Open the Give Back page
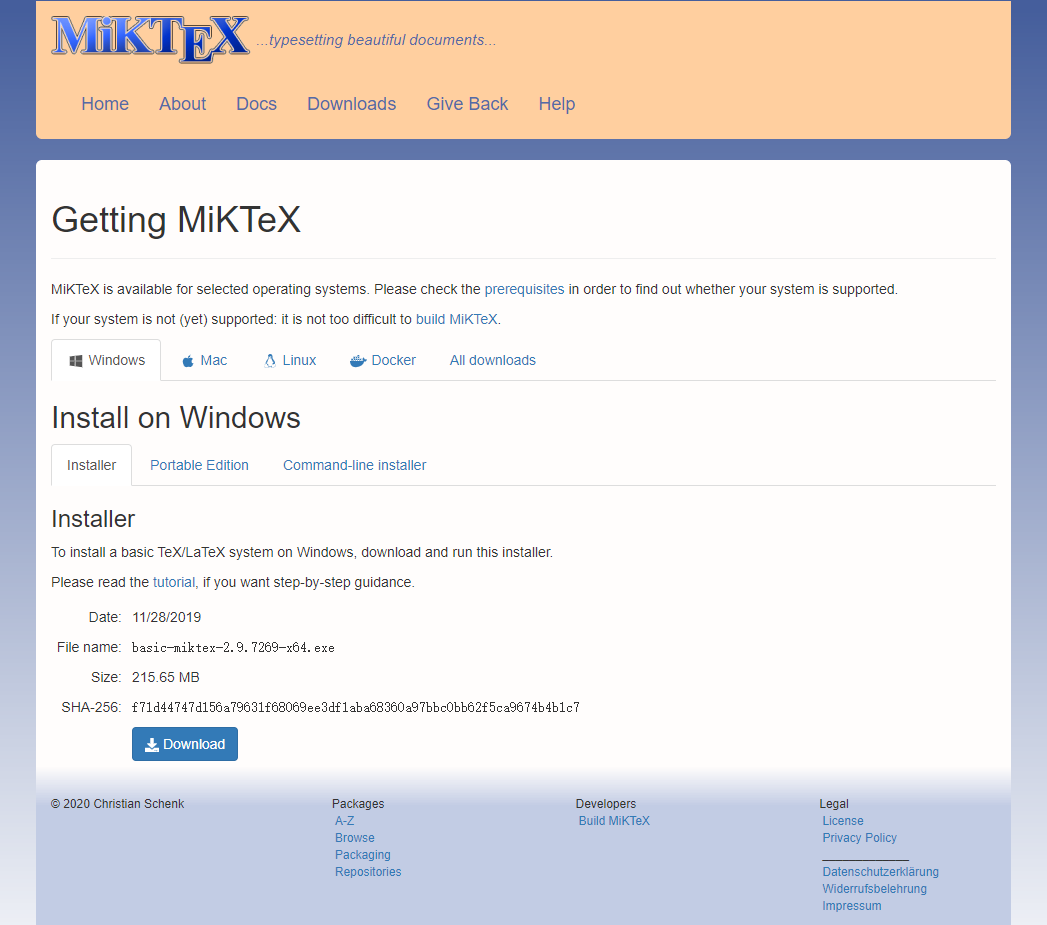 click(467, 104)
